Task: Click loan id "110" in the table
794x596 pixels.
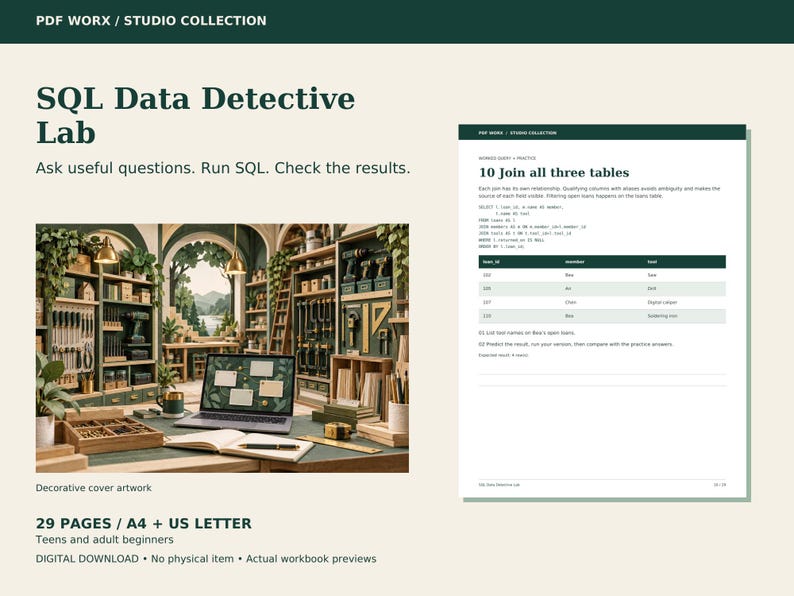Action: pos(487,316)
